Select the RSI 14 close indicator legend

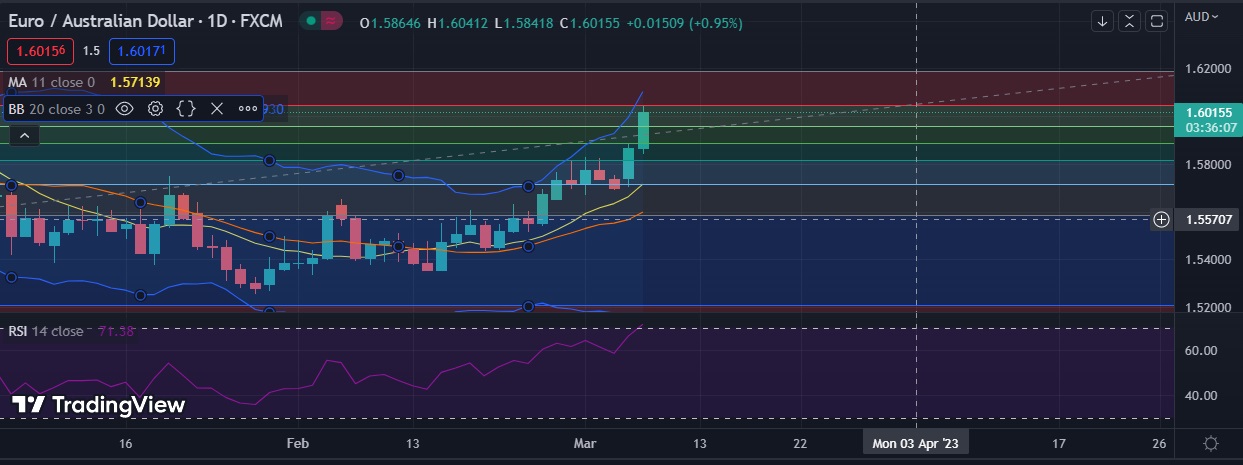click(46, 331)
